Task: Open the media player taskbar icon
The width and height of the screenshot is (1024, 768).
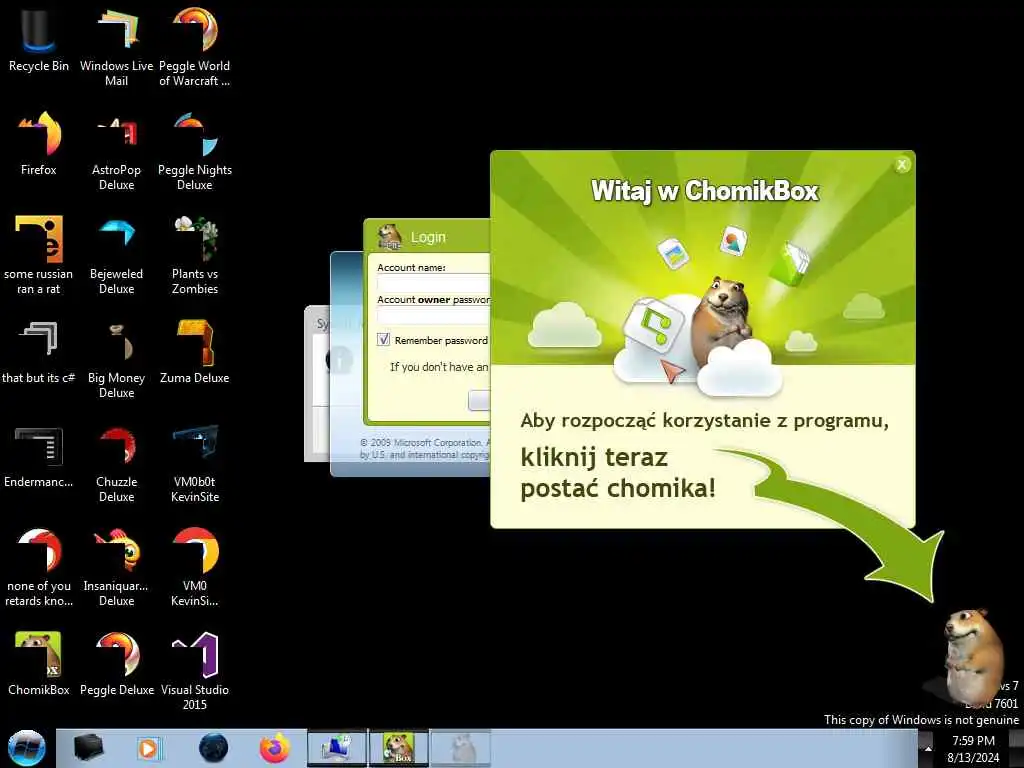Action: pos(148,748)
